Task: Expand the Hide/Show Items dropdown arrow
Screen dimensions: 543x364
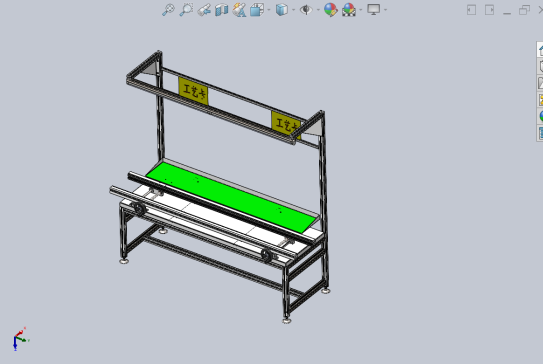Action: (318, 10)
